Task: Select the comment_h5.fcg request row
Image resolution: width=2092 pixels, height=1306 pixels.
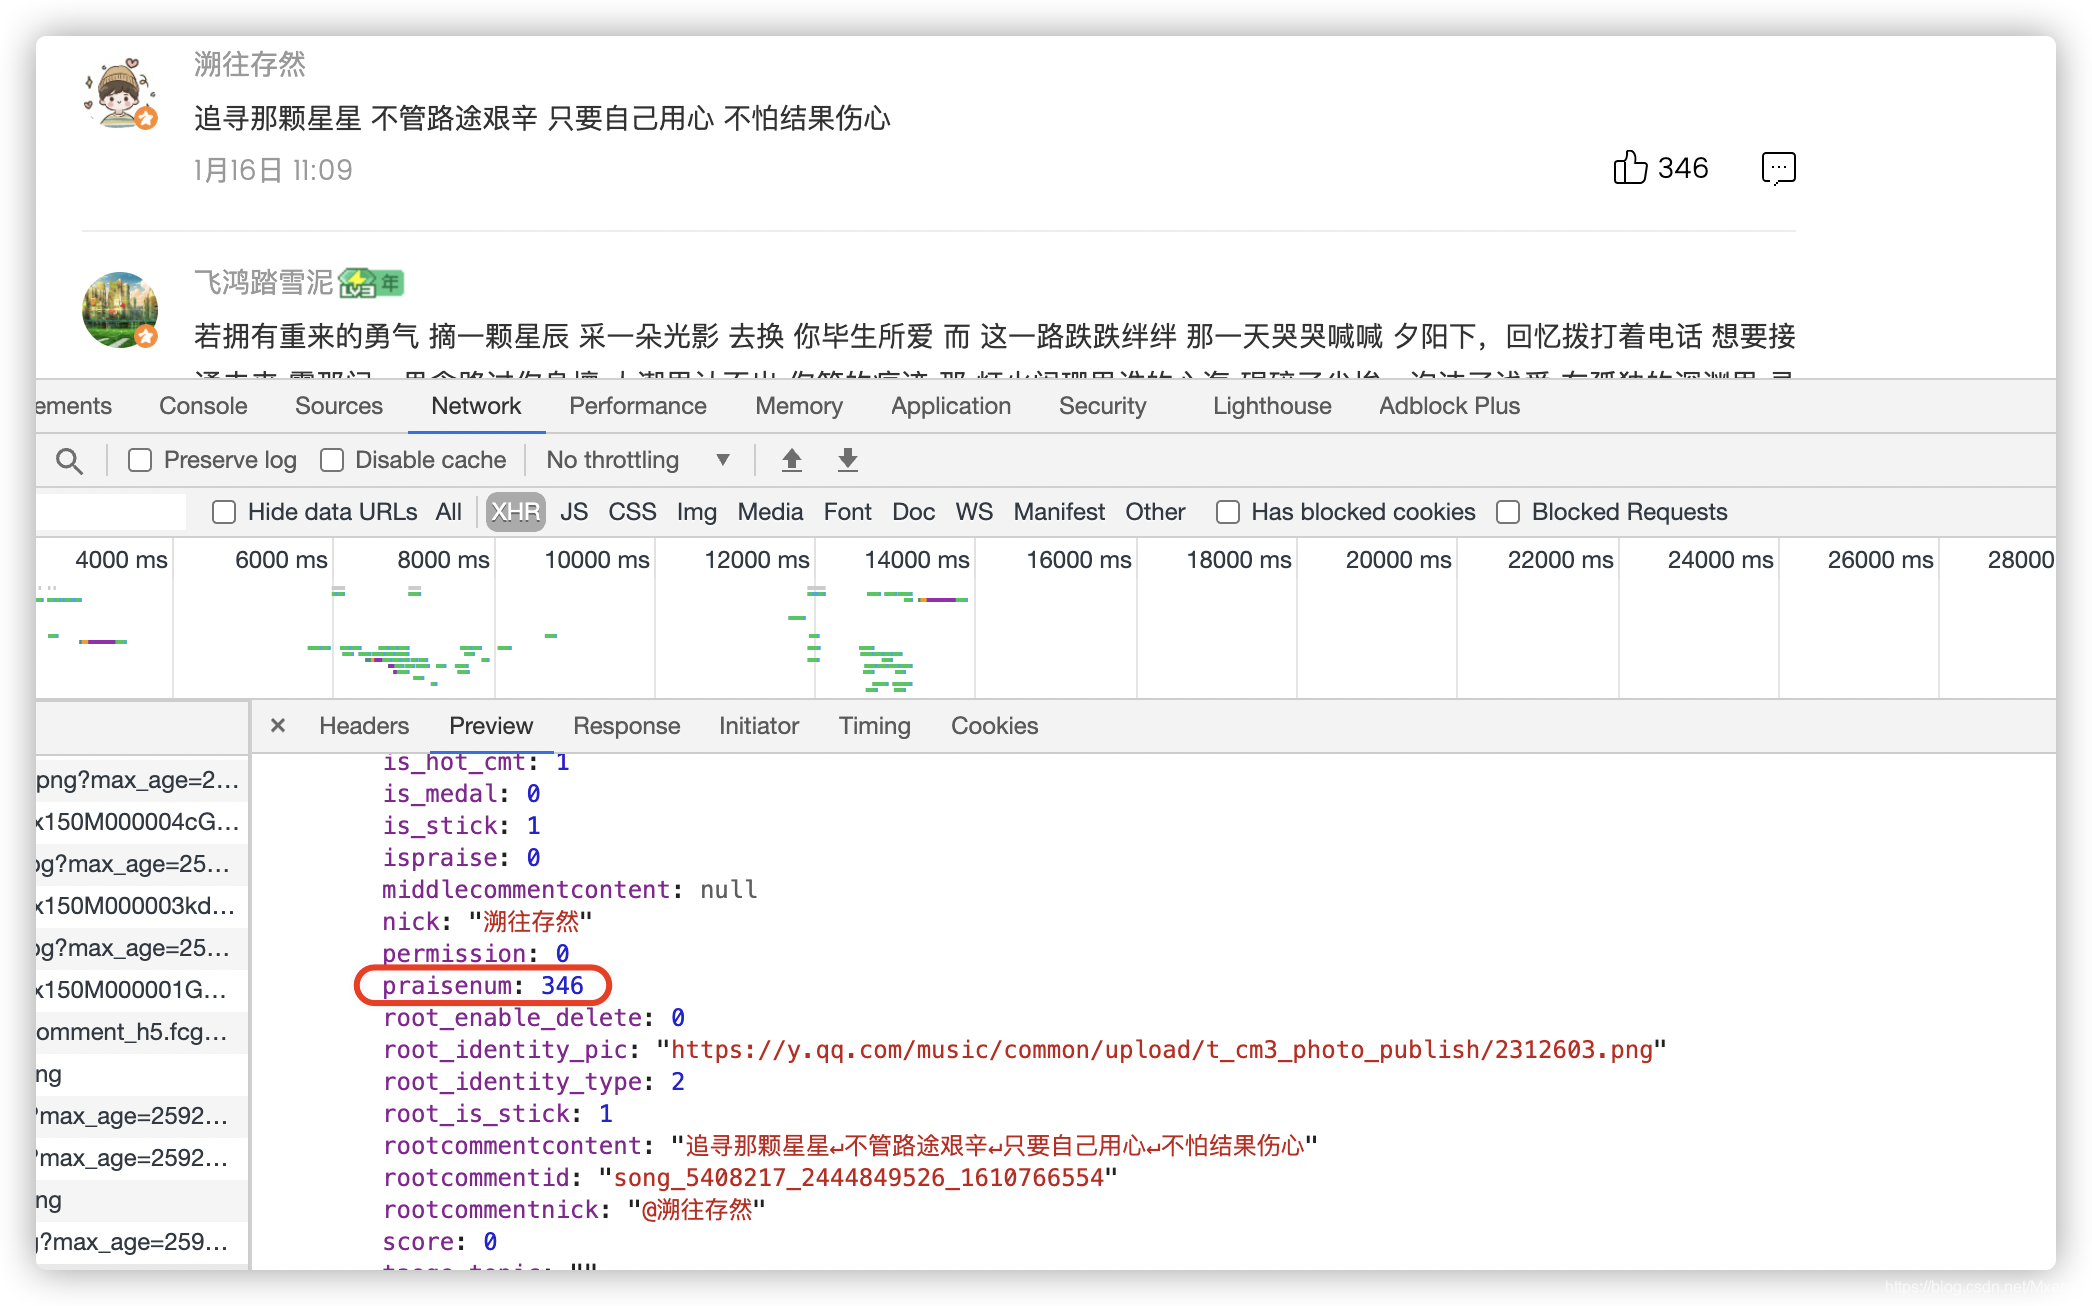Action: [x=132, y=1032]
